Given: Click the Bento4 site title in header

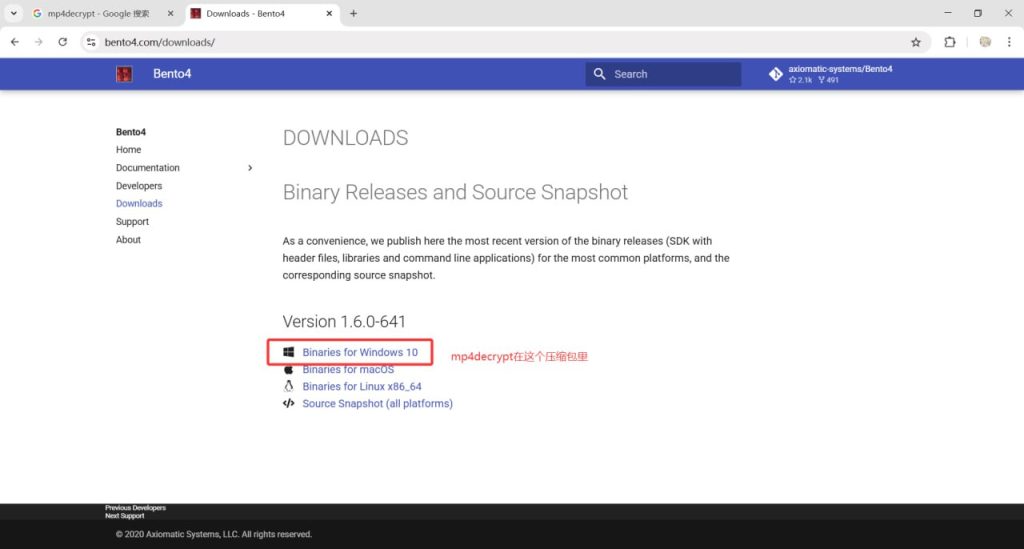Looking at the screenshot, I should [x=172, y=74].
